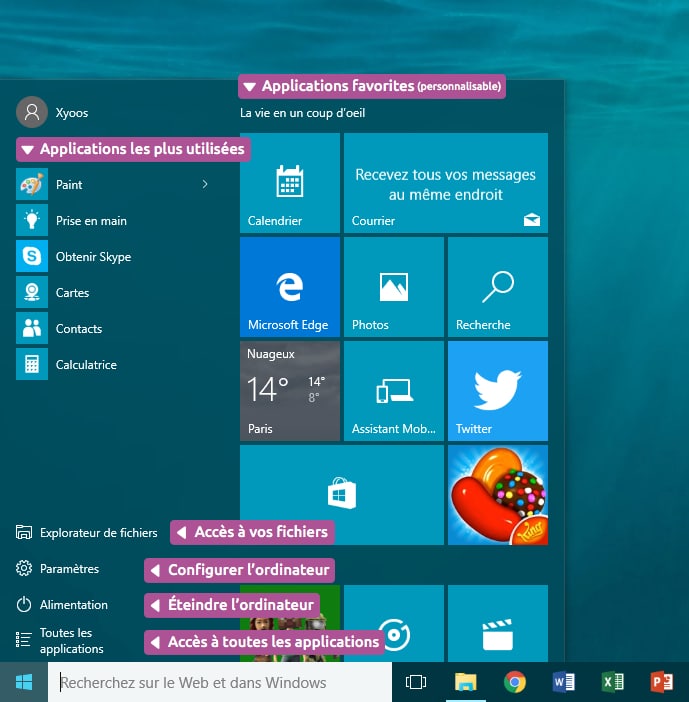689x702 pixels.
Task: Open the Courrier mail tile
Action: (x=445, y=183)
